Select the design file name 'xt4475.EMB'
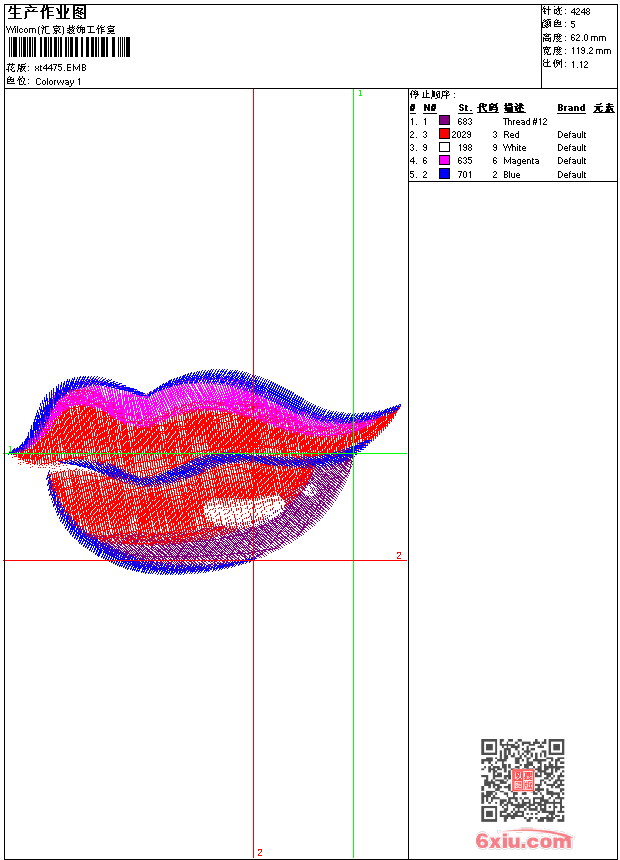Viewport: 620px width, 860px height. [x=60, y=68]
